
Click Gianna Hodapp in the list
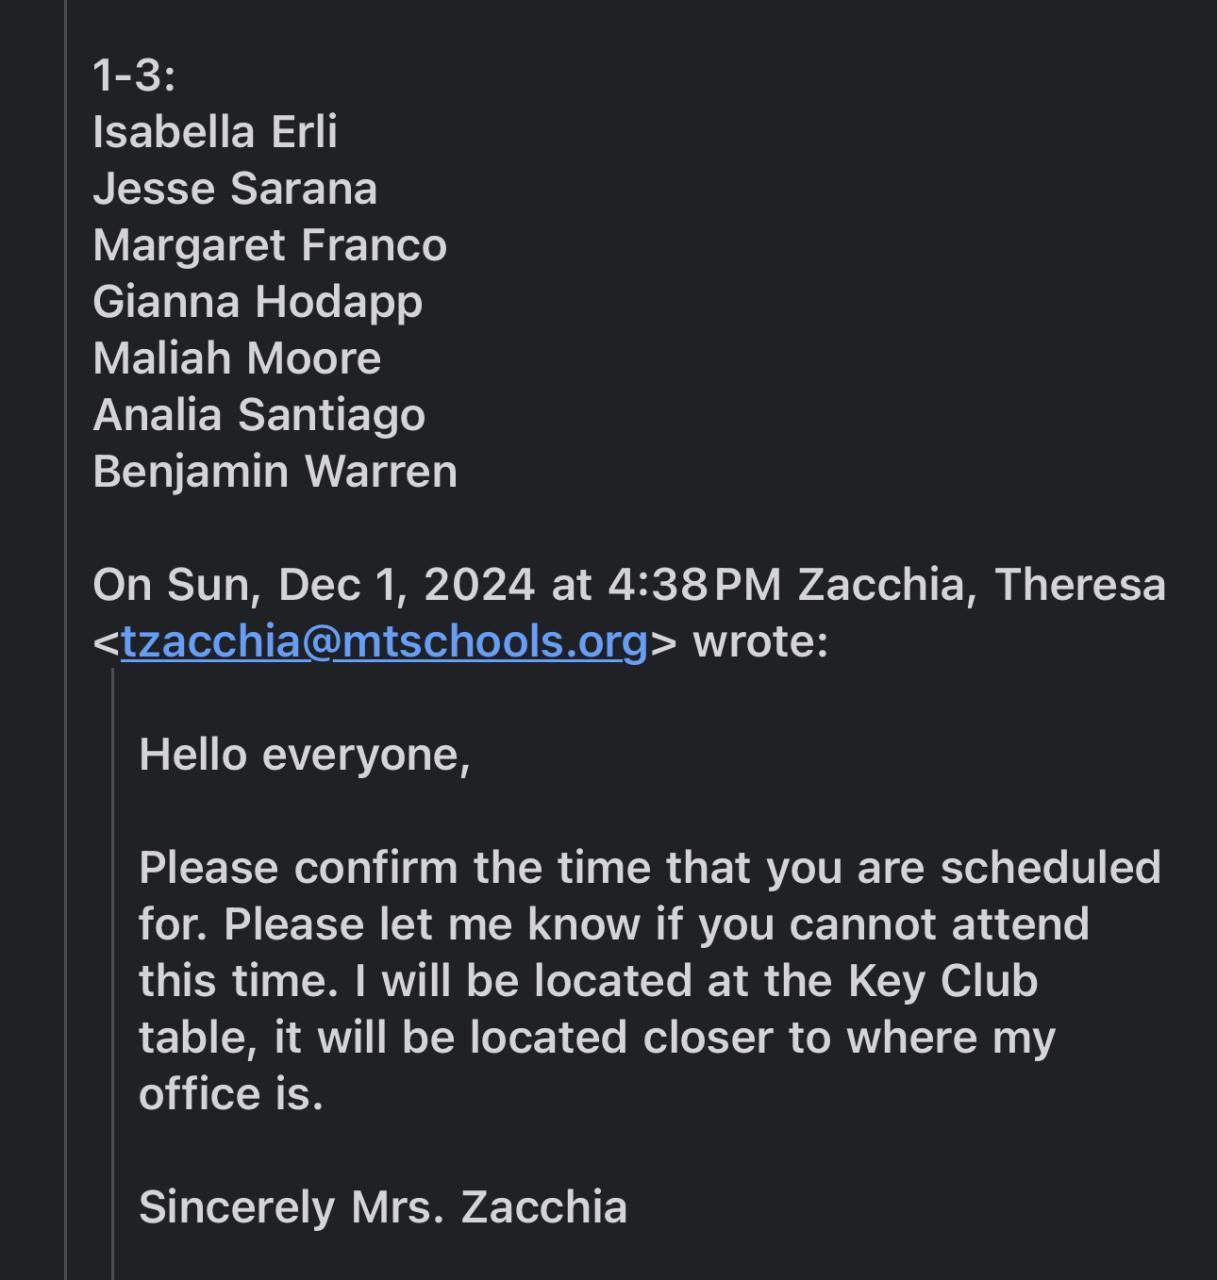(x=257, y=302)
